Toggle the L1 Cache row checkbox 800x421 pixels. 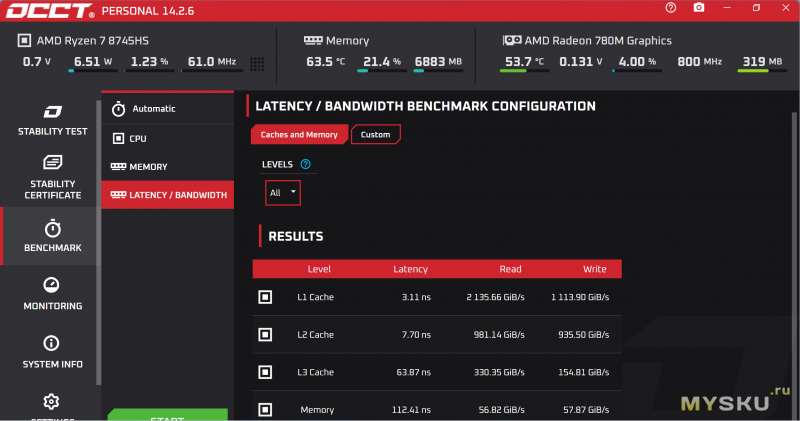[x=265, y=297]
